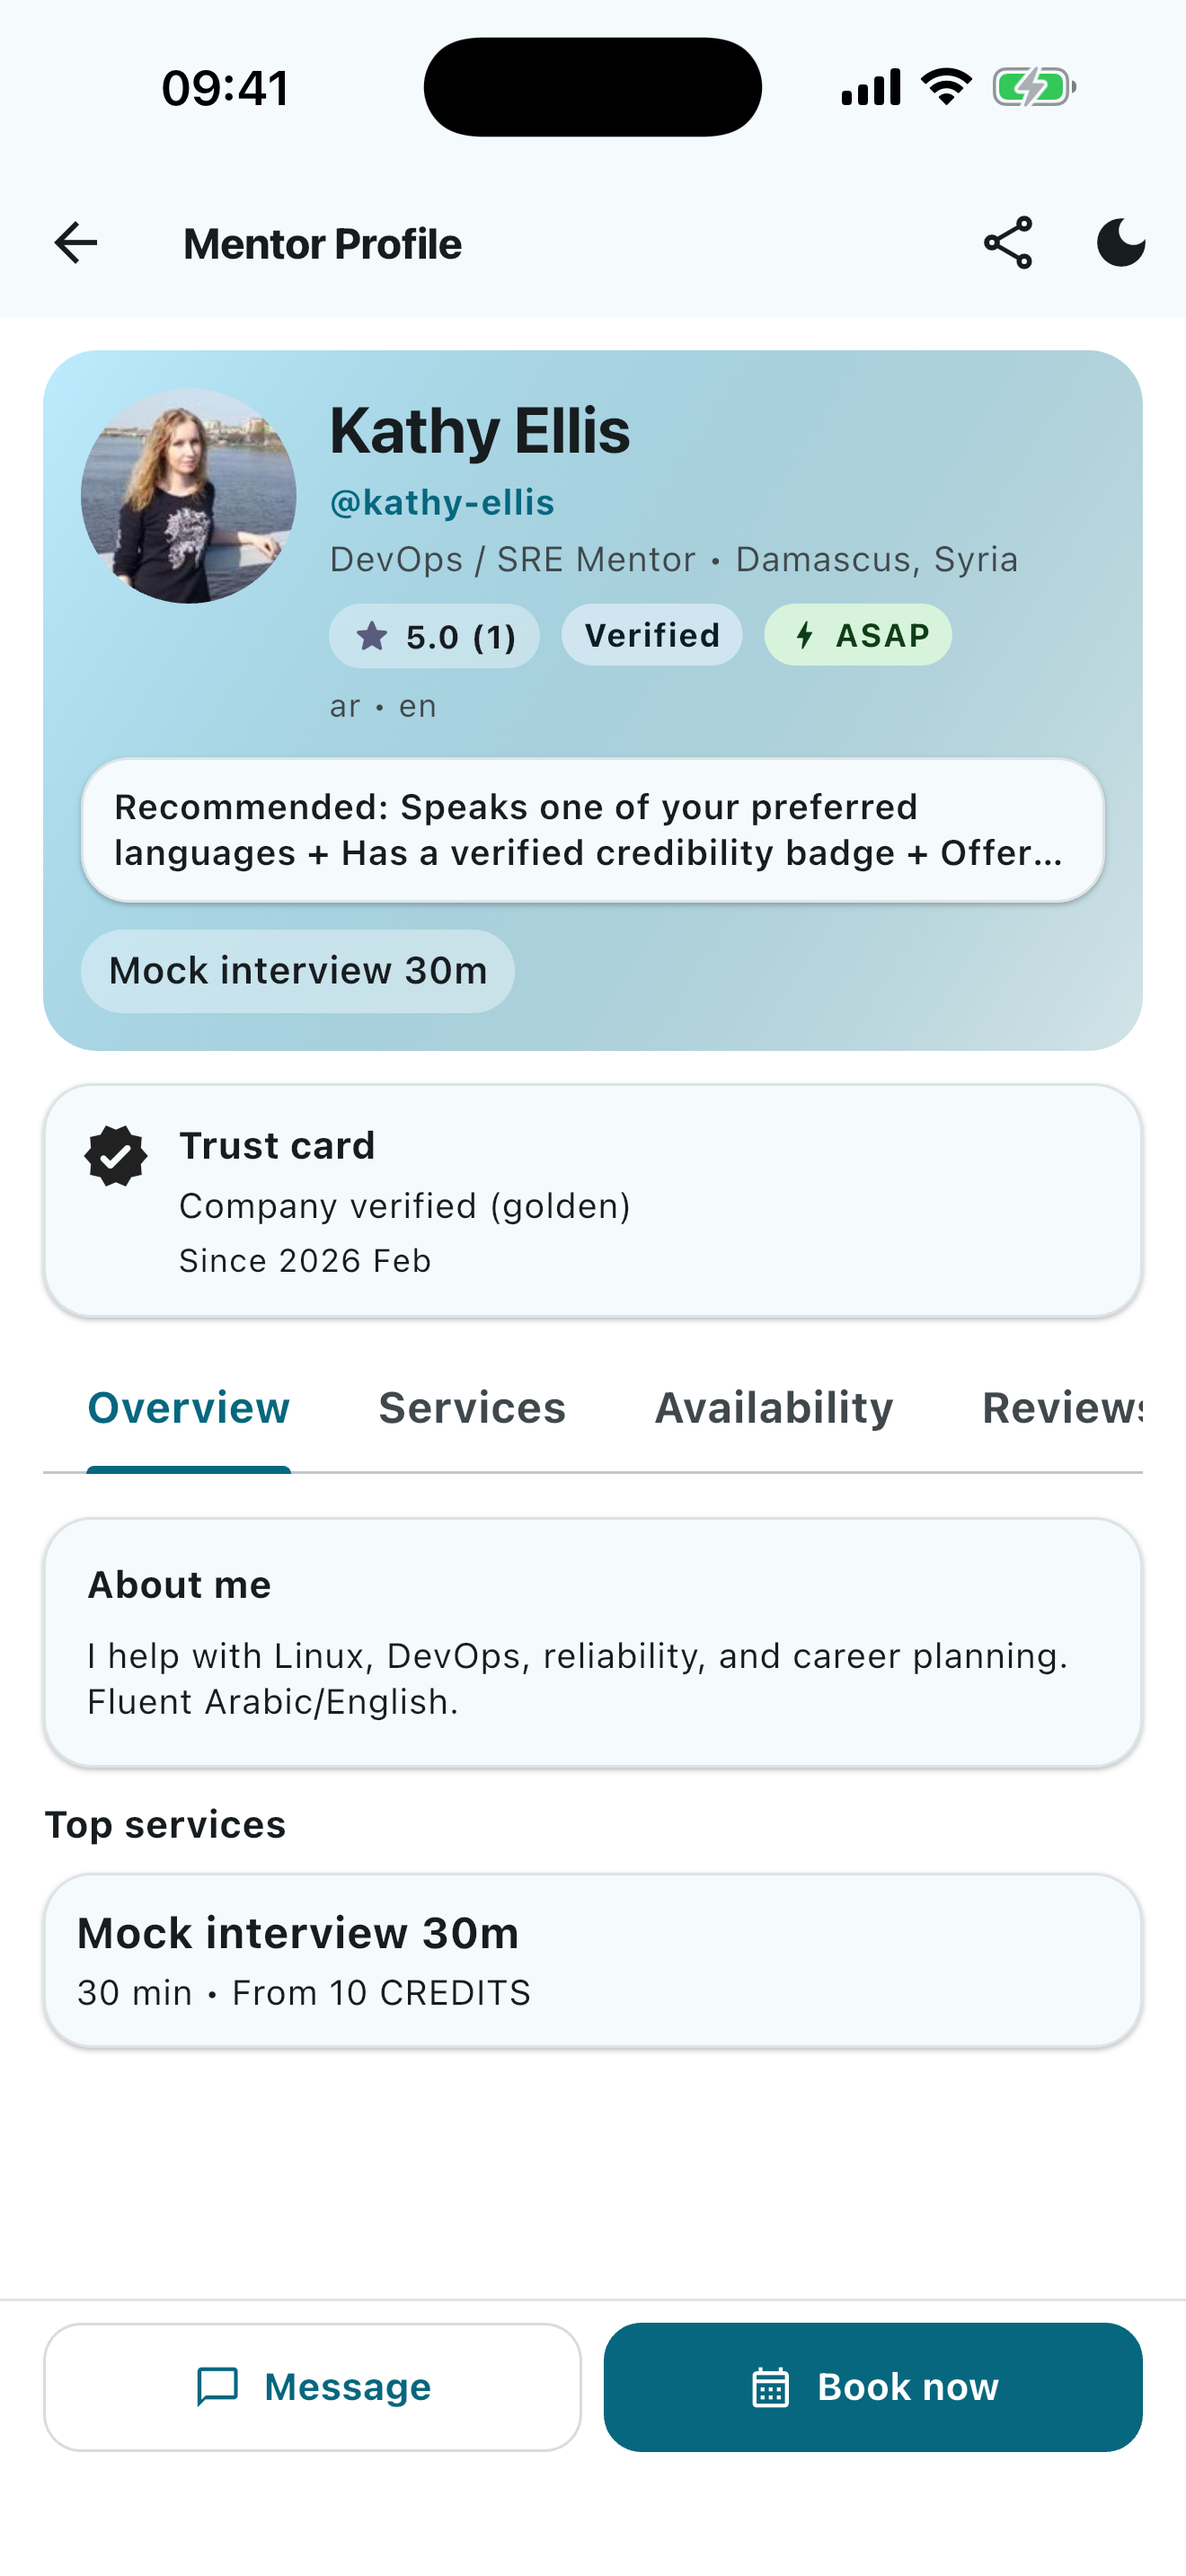1186x2576 pixels.
Task: Share this mentor profile
Action: [x=1007, y=243]
